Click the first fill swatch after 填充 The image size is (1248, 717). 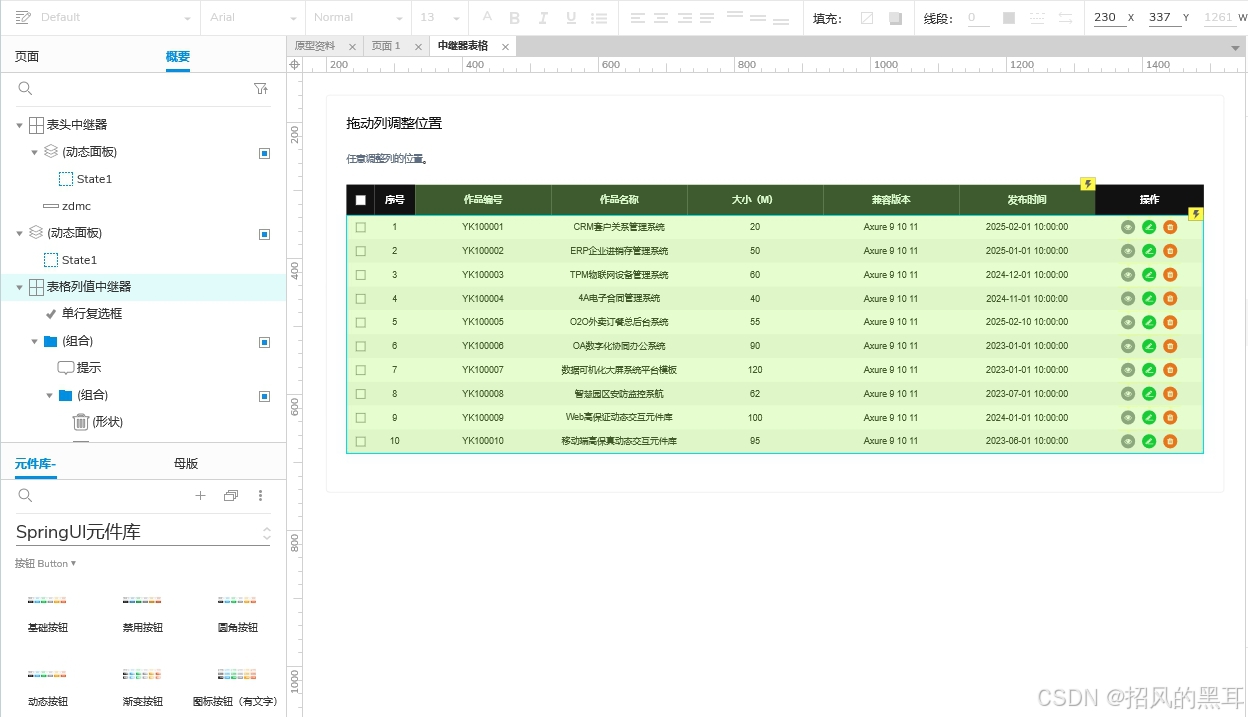[867, 18]
